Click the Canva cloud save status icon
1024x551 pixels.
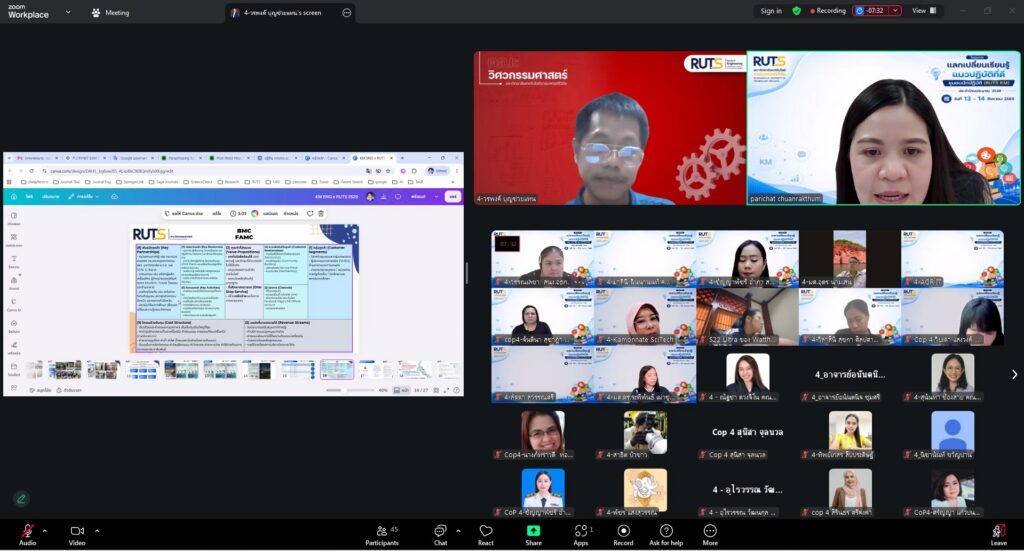click(114, 197)
